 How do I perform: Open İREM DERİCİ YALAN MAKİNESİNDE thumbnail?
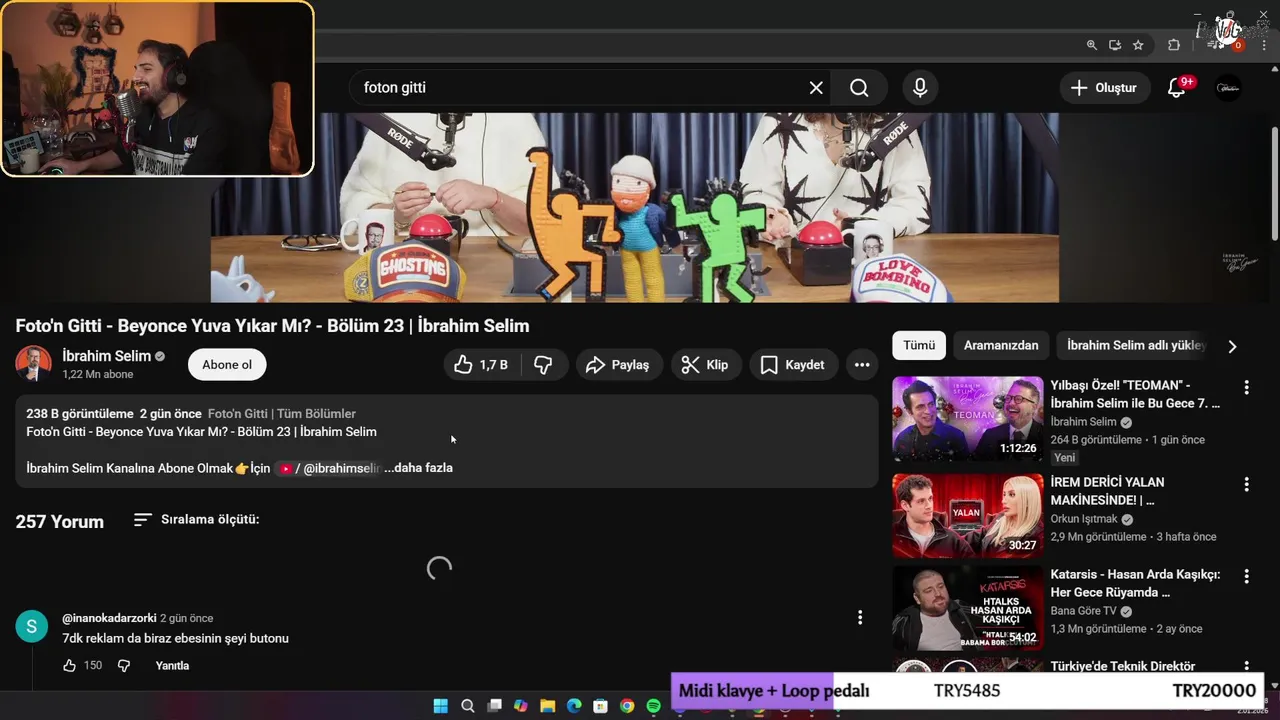pos(968,516)
